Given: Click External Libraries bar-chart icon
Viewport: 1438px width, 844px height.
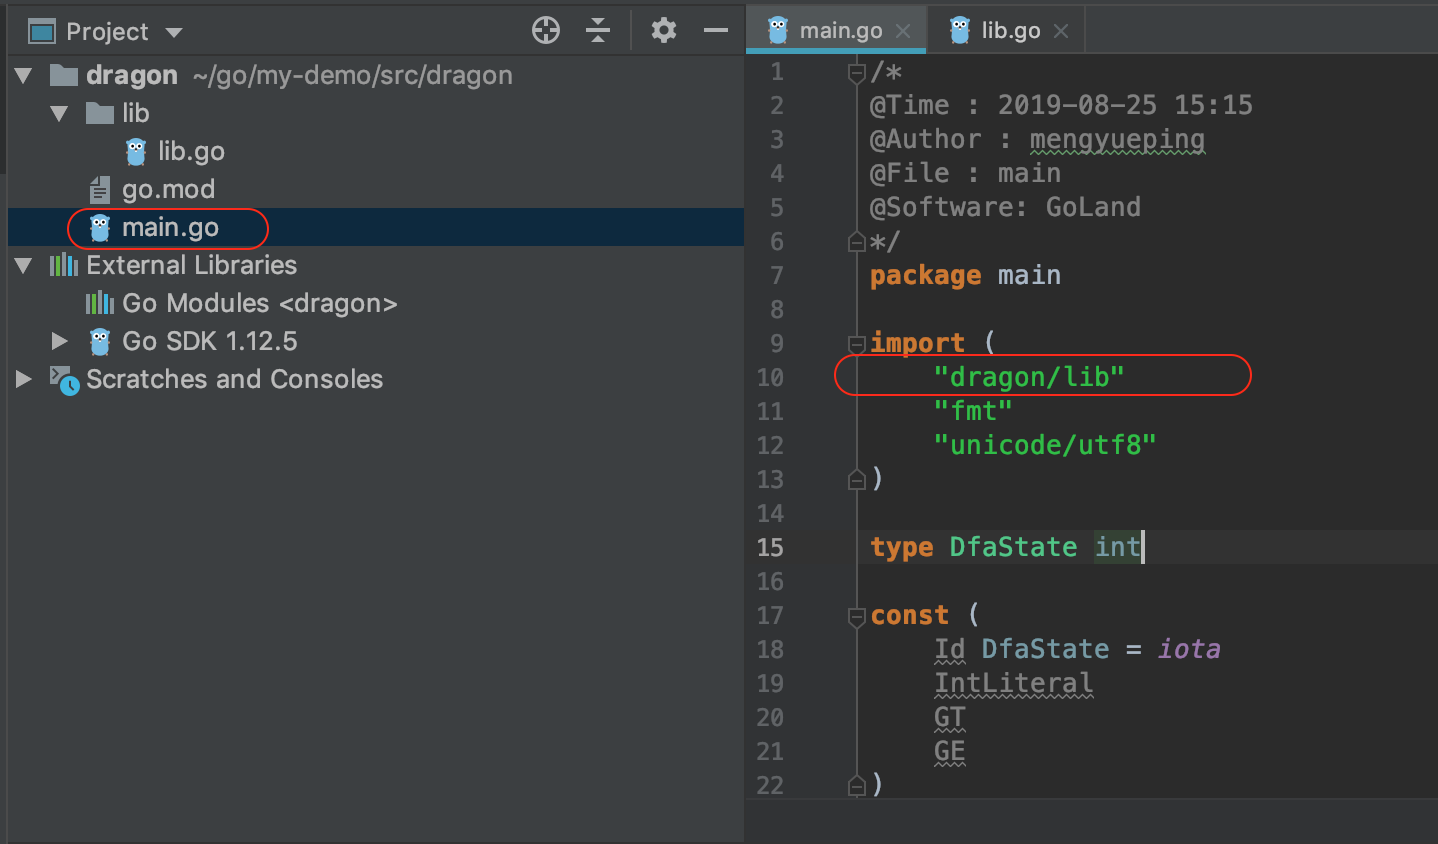Looking at the screenshot, I should click(x=64, y=265).
